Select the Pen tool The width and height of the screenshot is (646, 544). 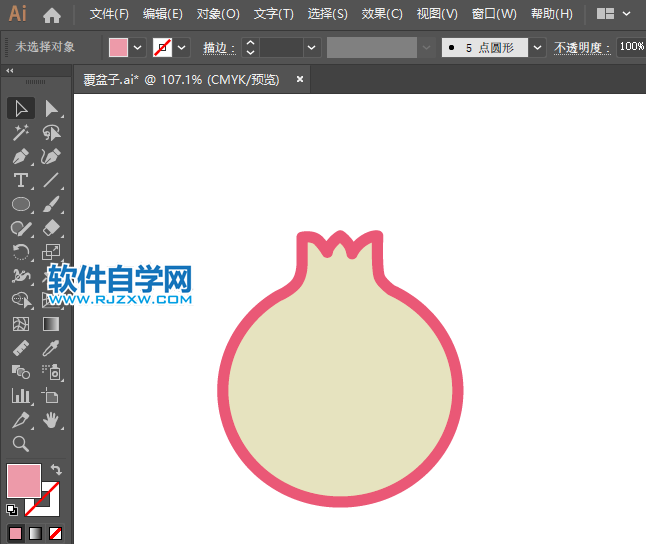point(21,157)
